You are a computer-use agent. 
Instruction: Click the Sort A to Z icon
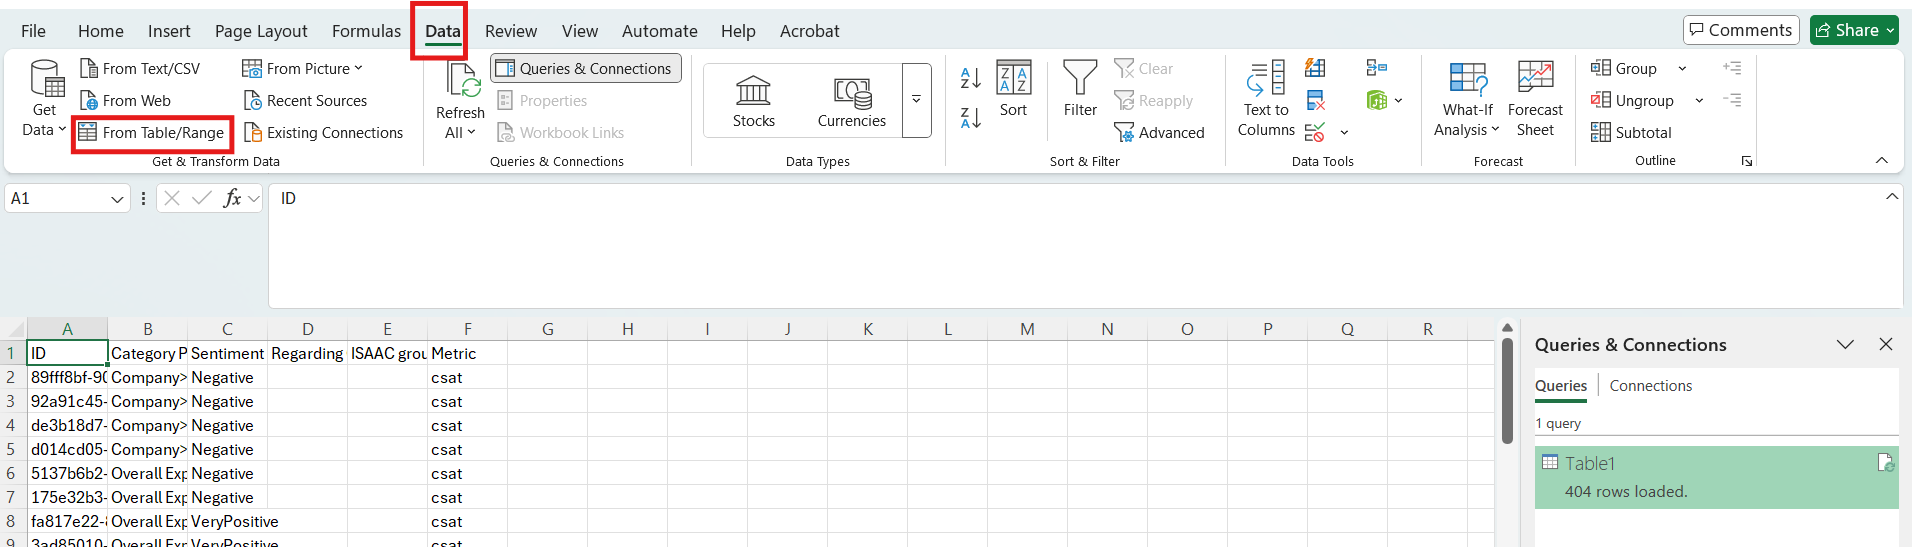(970, 78)
